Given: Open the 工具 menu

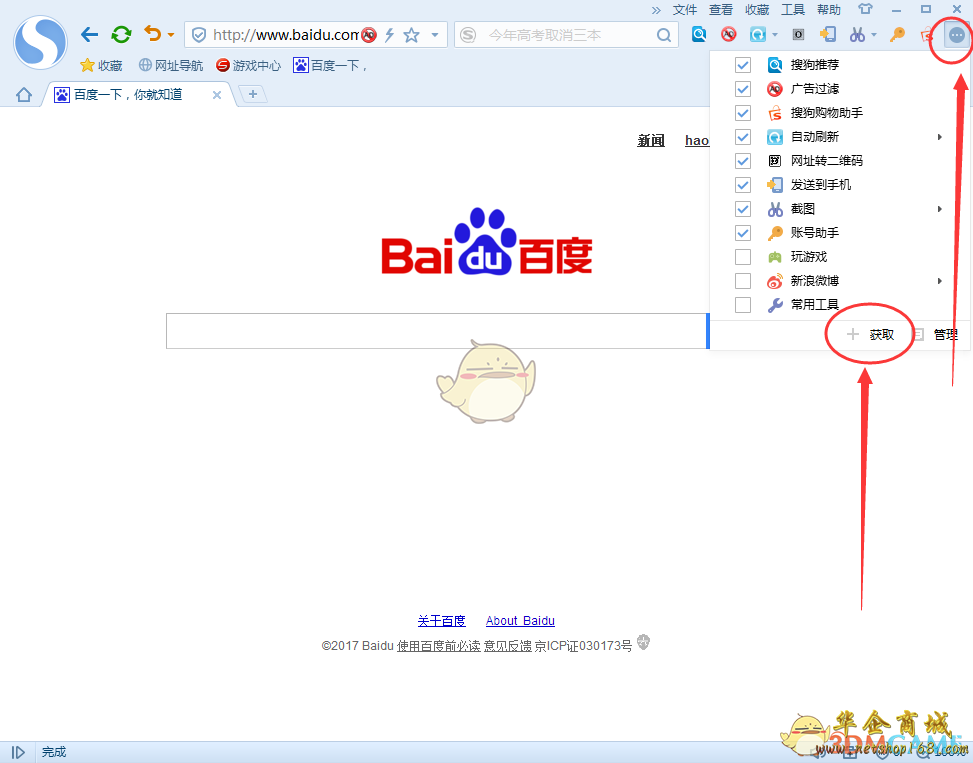Looking at the screenshot, I should pos(793,10).
